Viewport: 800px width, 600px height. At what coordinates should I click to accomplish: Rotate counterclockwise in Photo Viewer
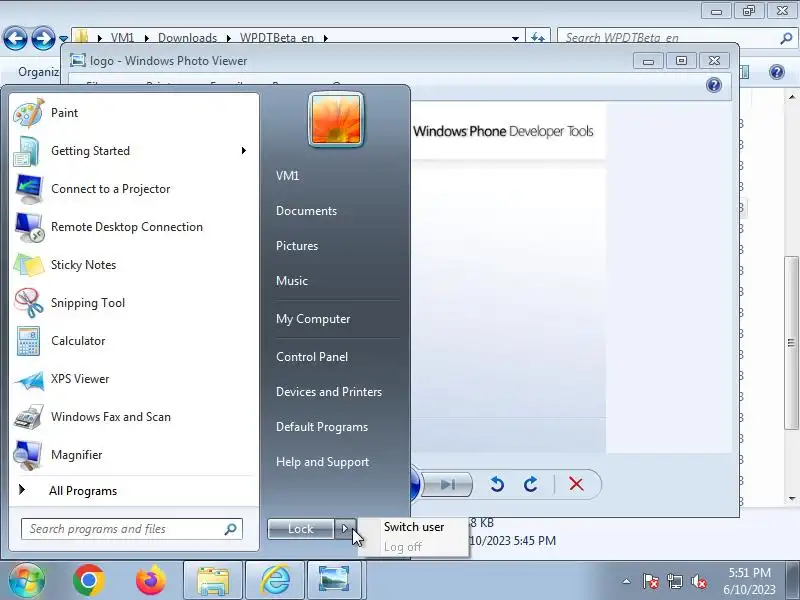coord(496,484)
